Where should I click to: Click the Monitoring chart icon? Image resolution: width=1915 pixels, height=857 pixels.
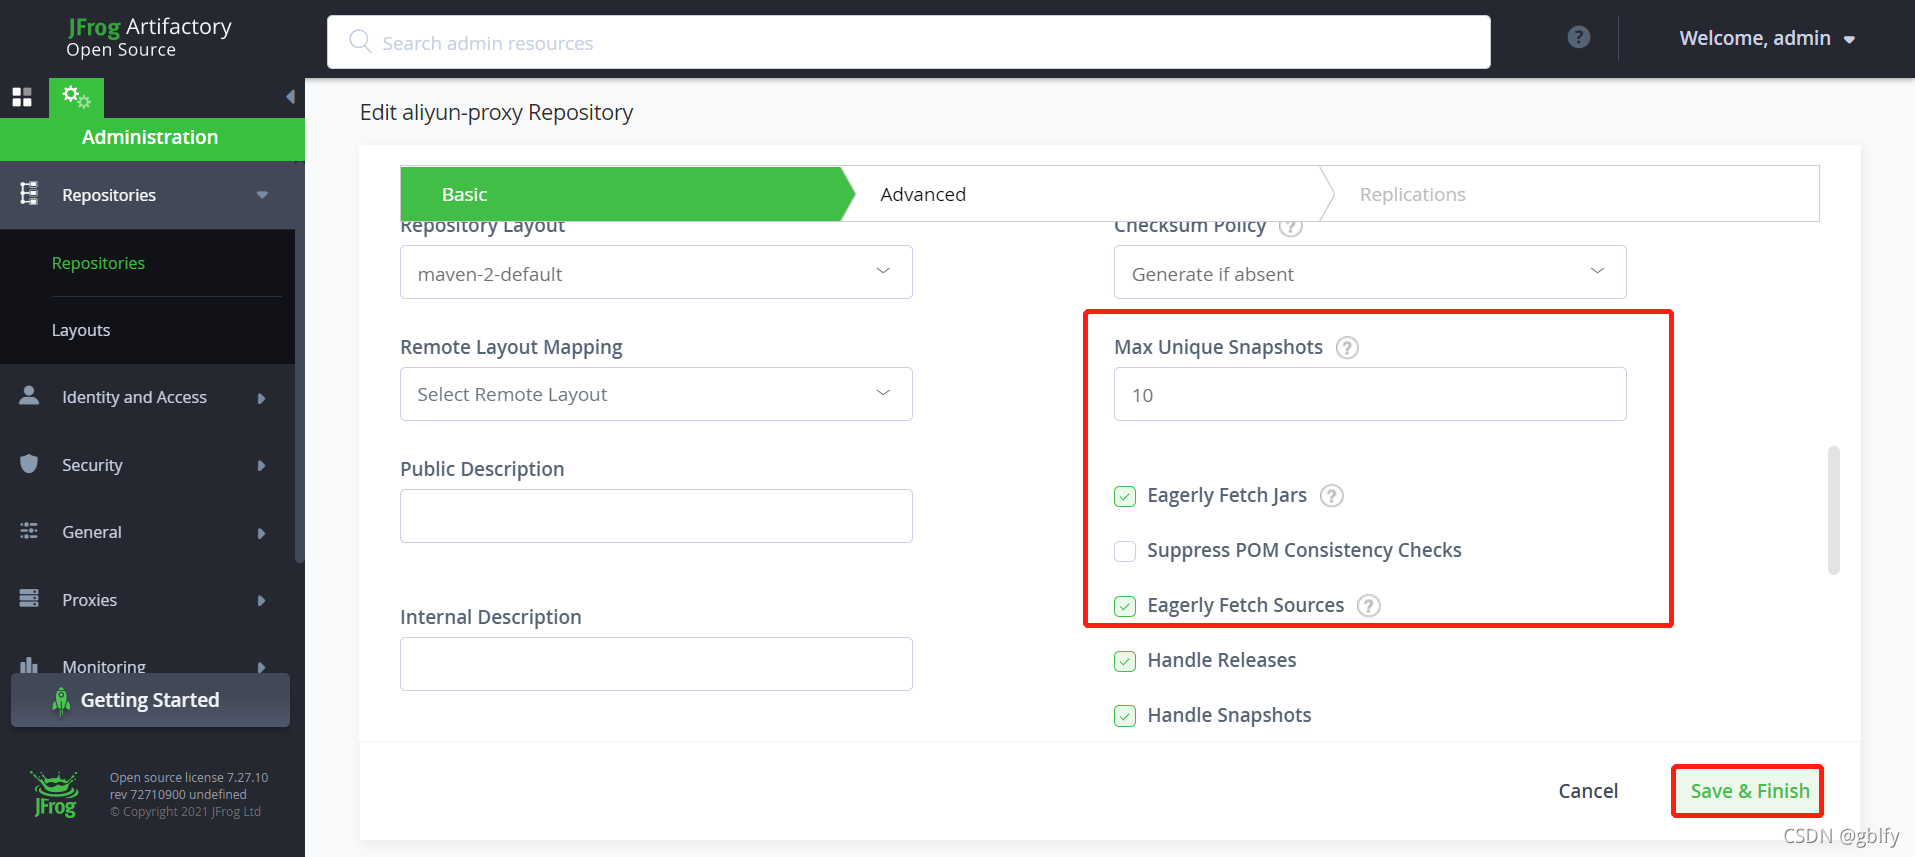[29, 665]
